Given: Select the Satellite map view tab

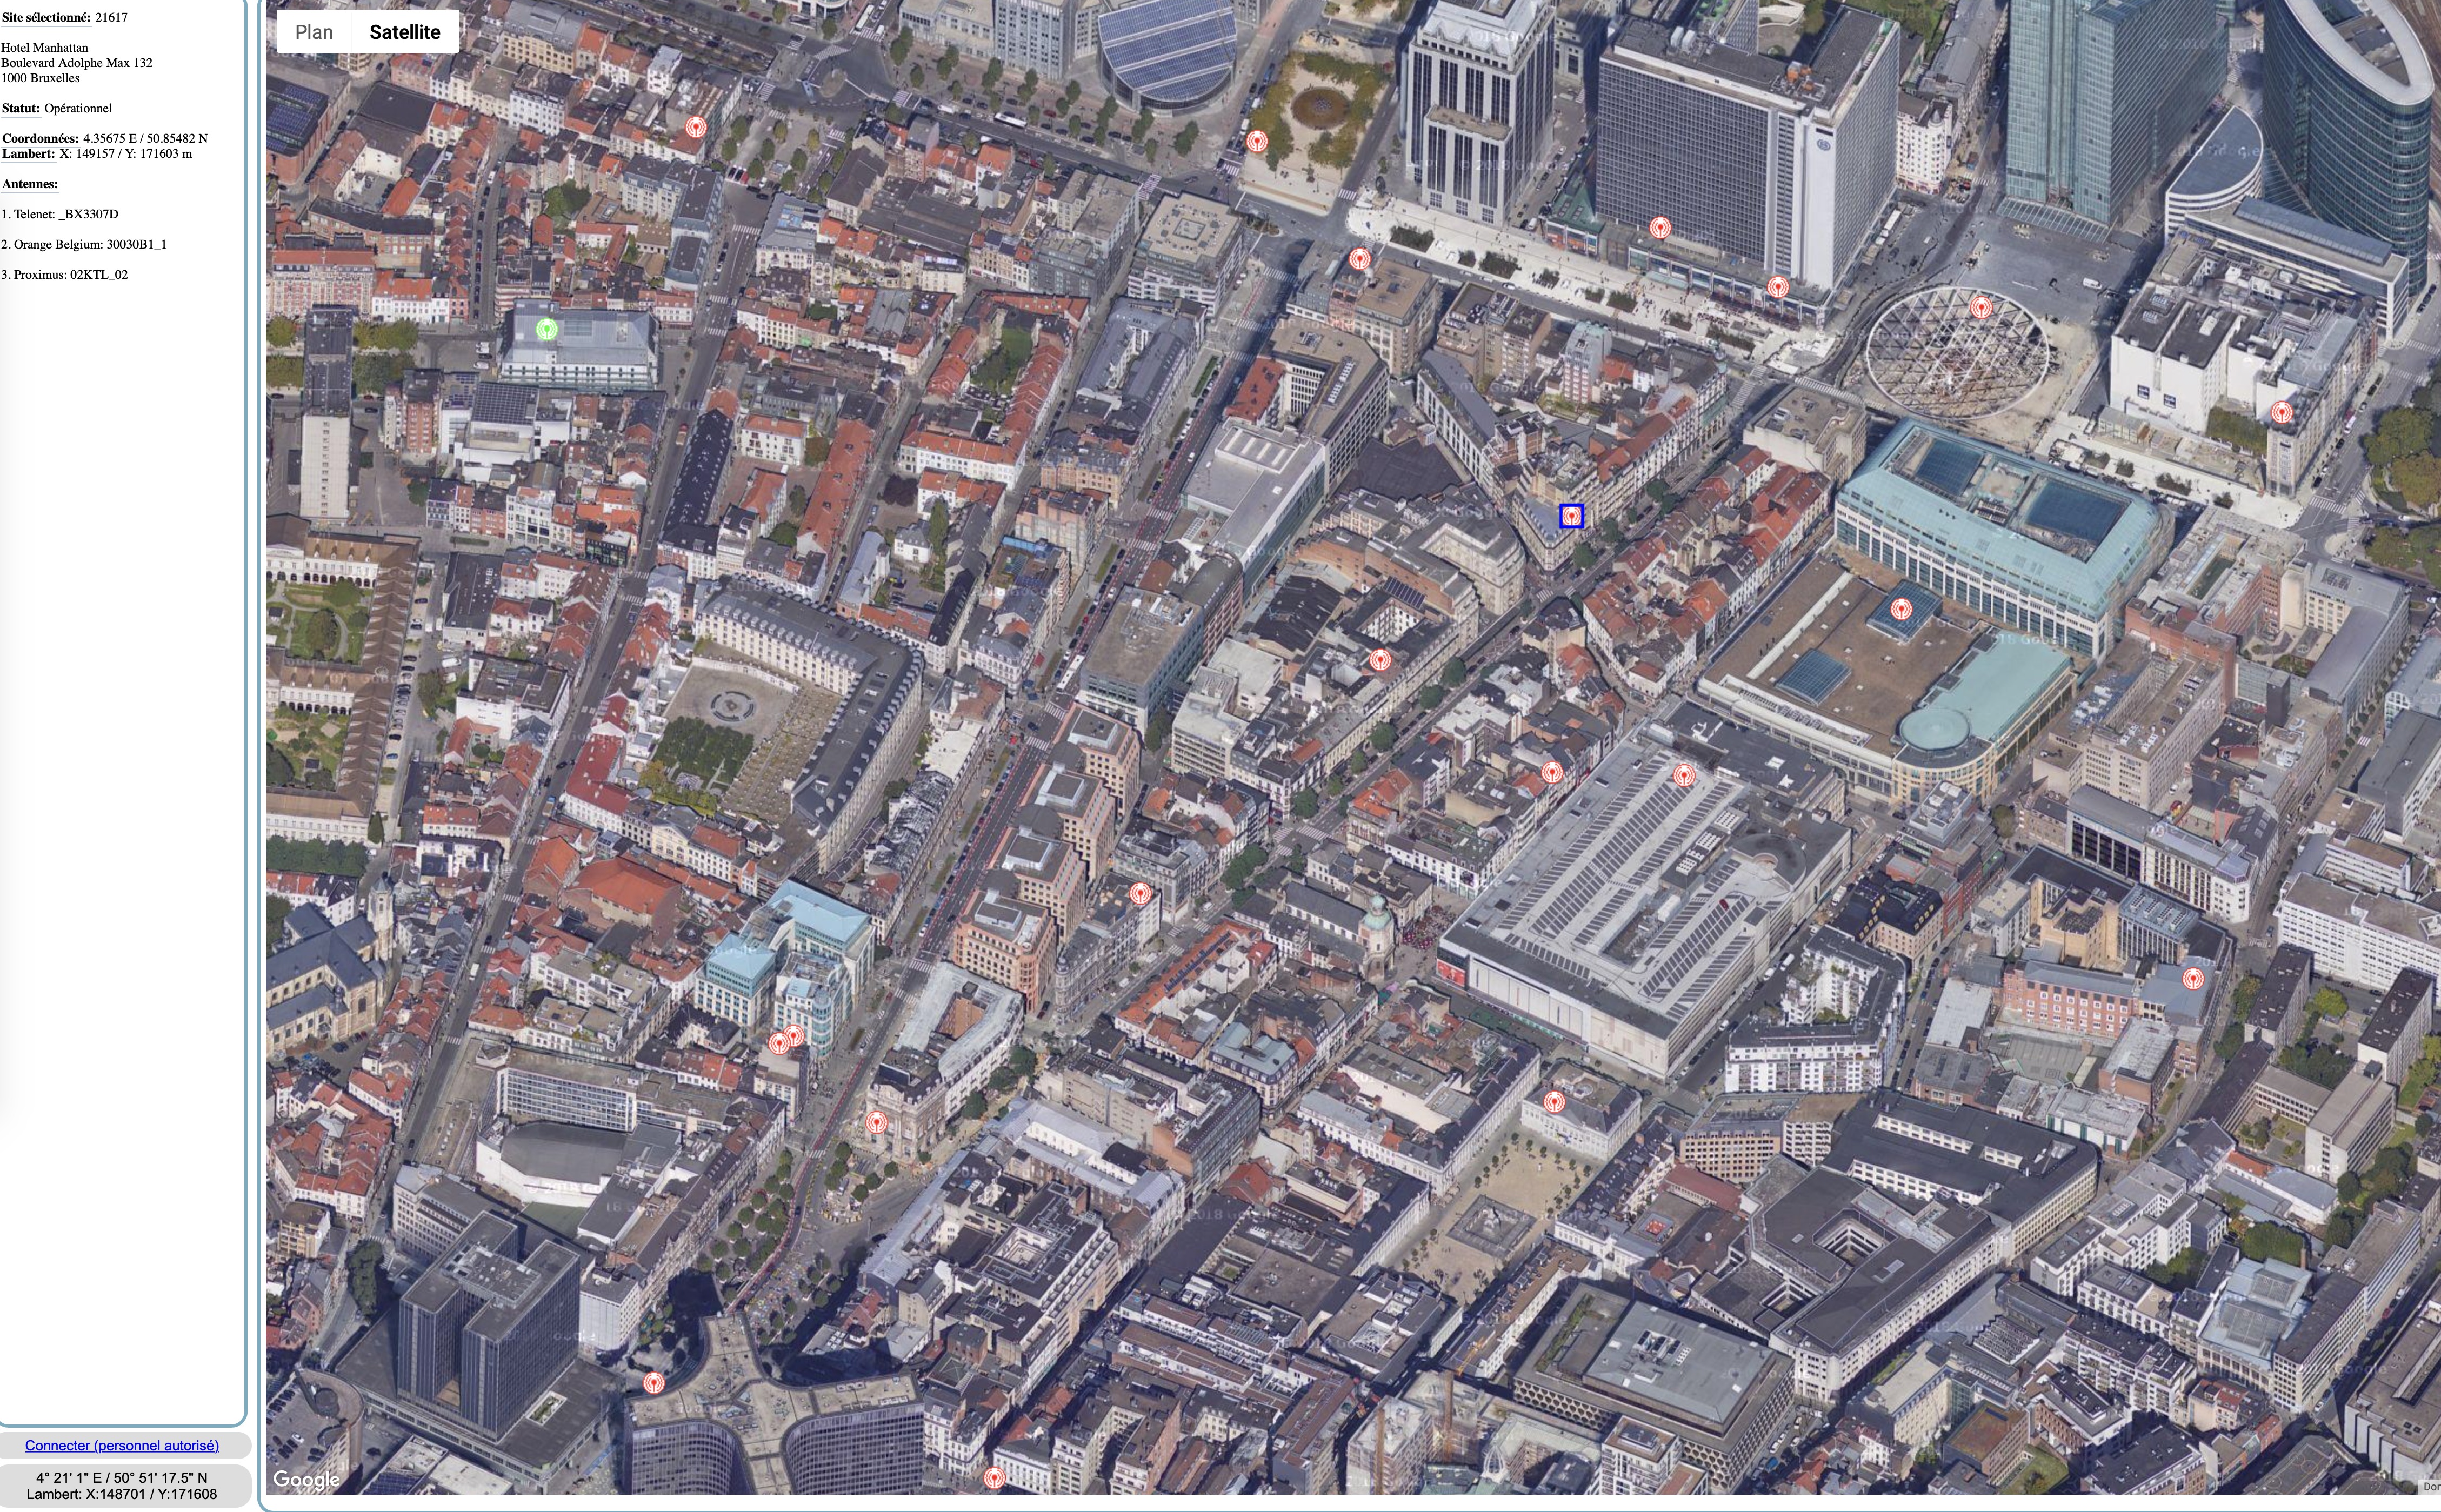Looking at the screenshot, I should click(404, 32).
